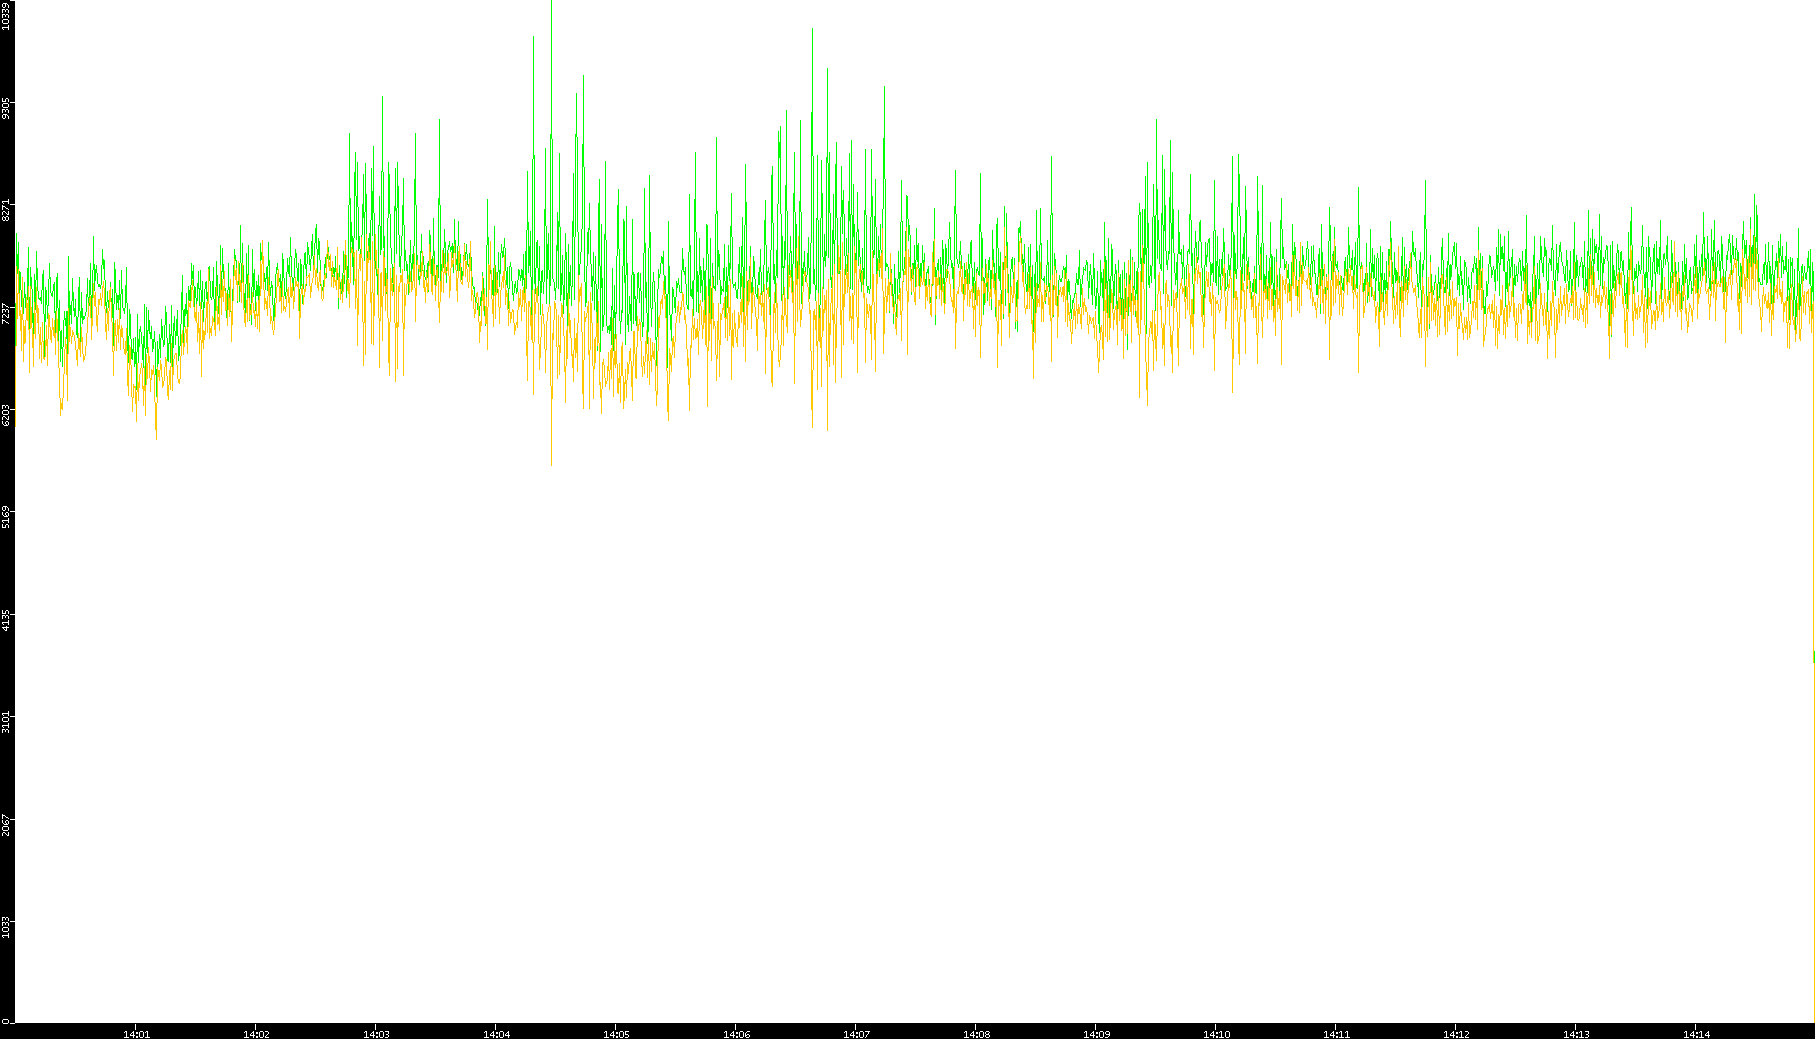
Task: Click the 14:10 time axis label
Action: (x=1216, y=1034)
